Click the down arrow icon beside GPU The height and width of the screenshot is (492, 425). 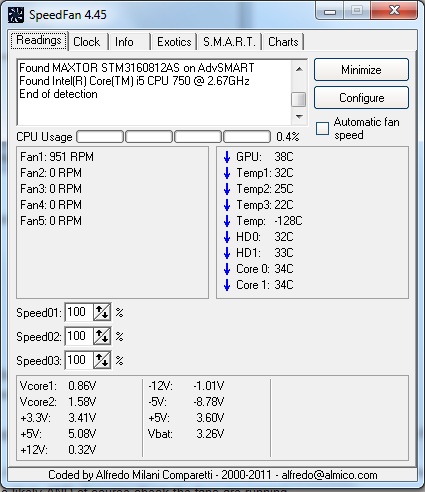coord(227,157)
